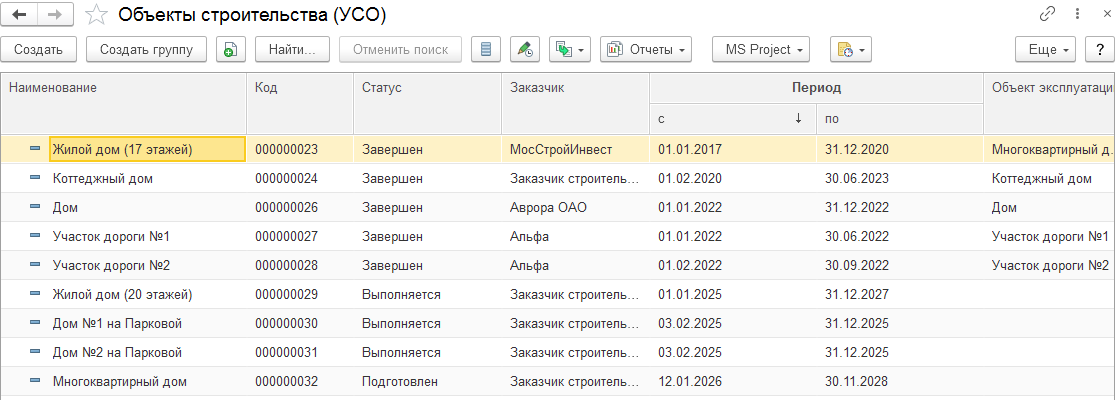Click the Период 'с' sorted column header
Viewport: 1116px width, 400px height.
(x=732, y=119)
